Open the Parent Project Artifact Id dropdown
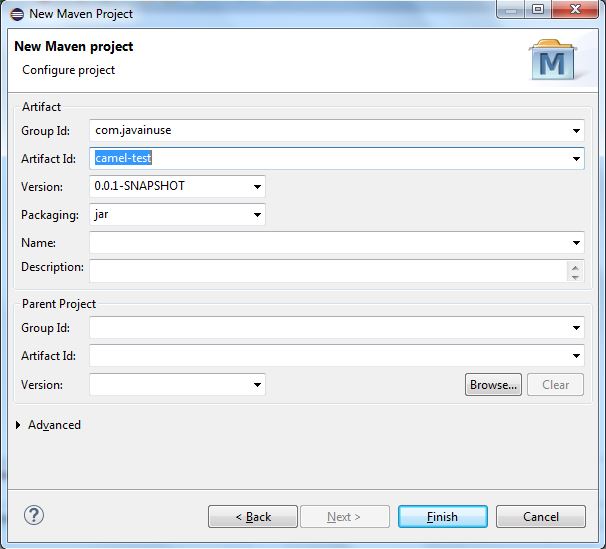Viewport: 606px width, 549px height. click(x=577, y=356)
